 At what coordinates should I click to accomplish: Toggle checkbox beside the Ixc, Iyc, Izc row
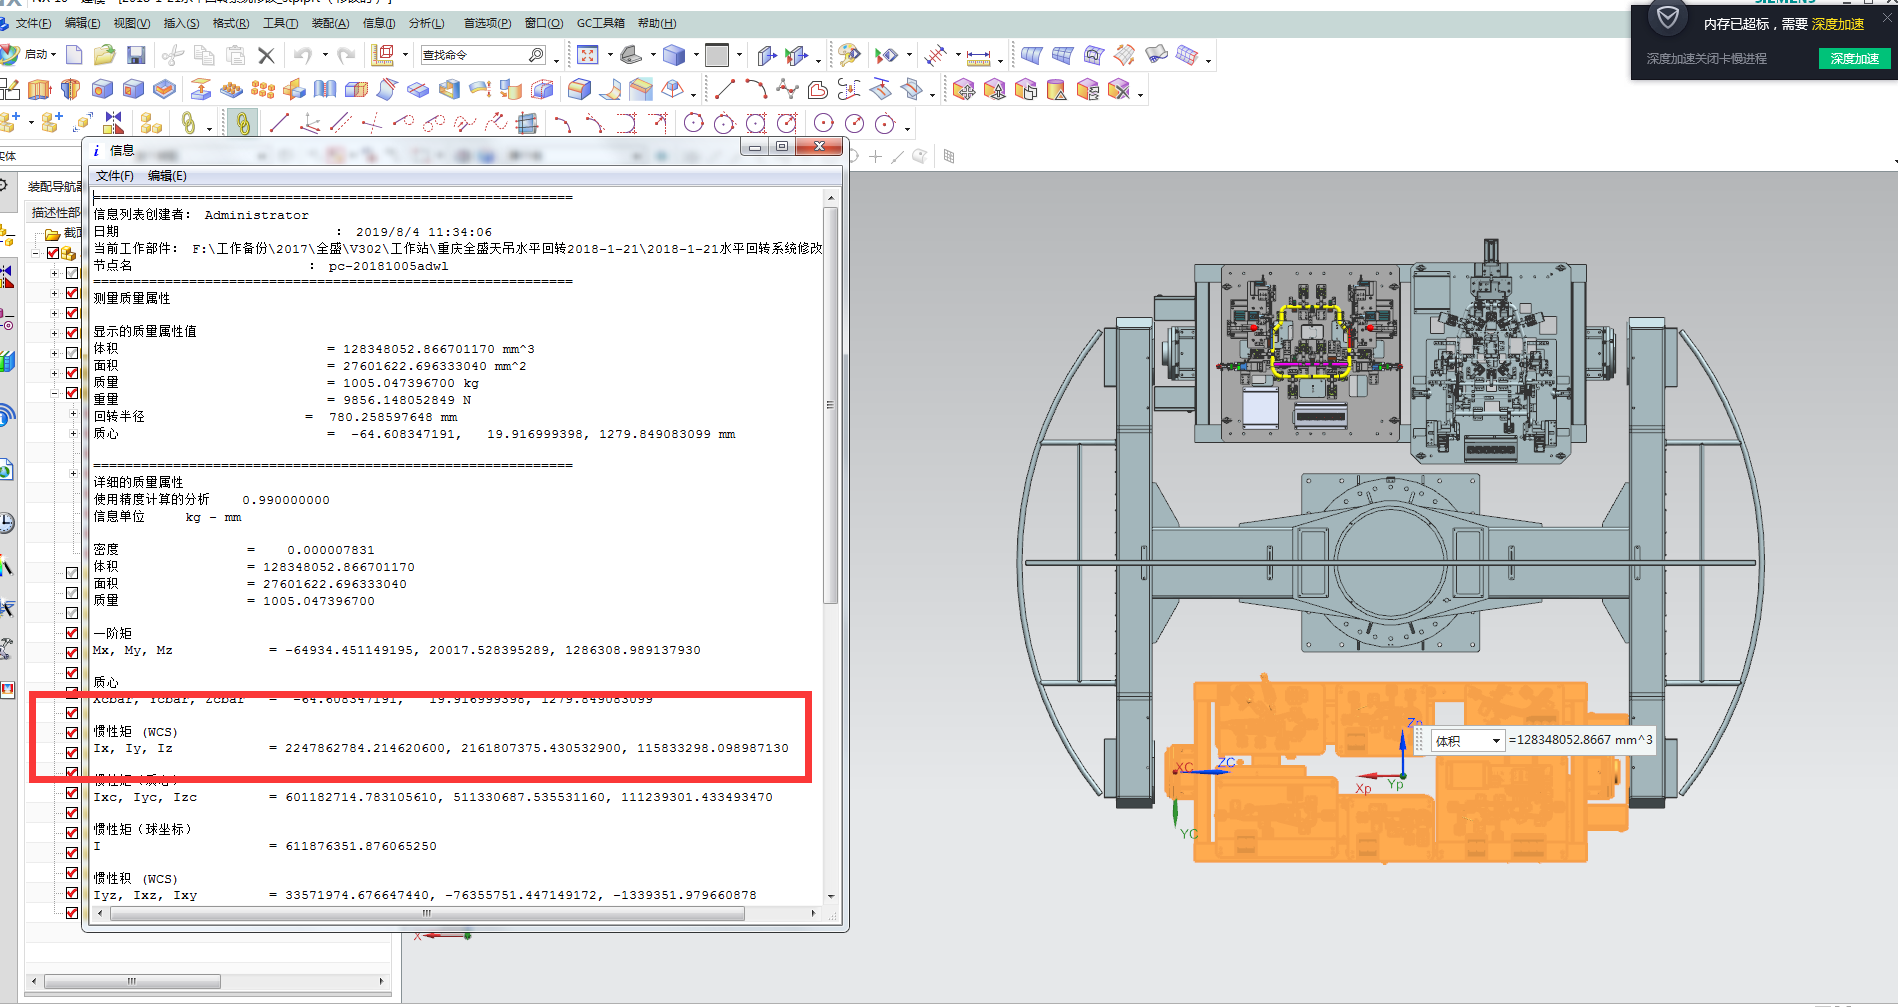coord(72,793)
